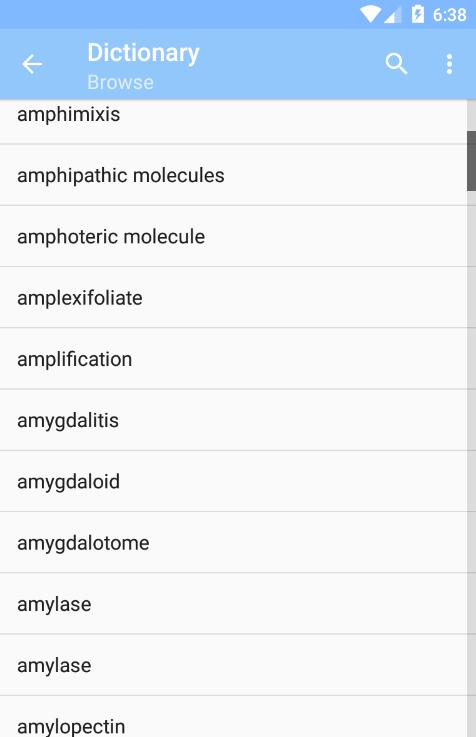The height and width of the screenshot is (737, 476).
Task: Open the three-dot overflow menu
Action: [449, 64]
